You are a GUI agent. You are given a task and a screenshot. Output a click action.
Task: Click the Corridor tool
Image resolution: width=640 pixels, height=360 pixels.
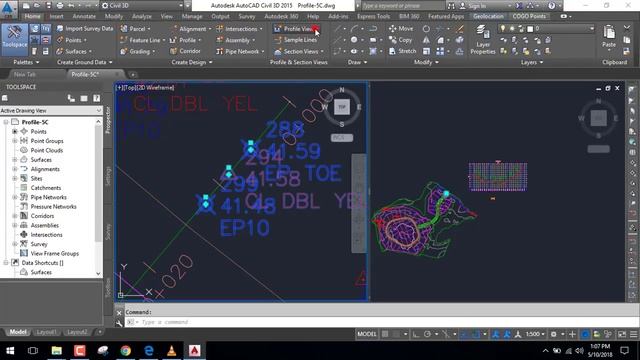click(186, 51)
